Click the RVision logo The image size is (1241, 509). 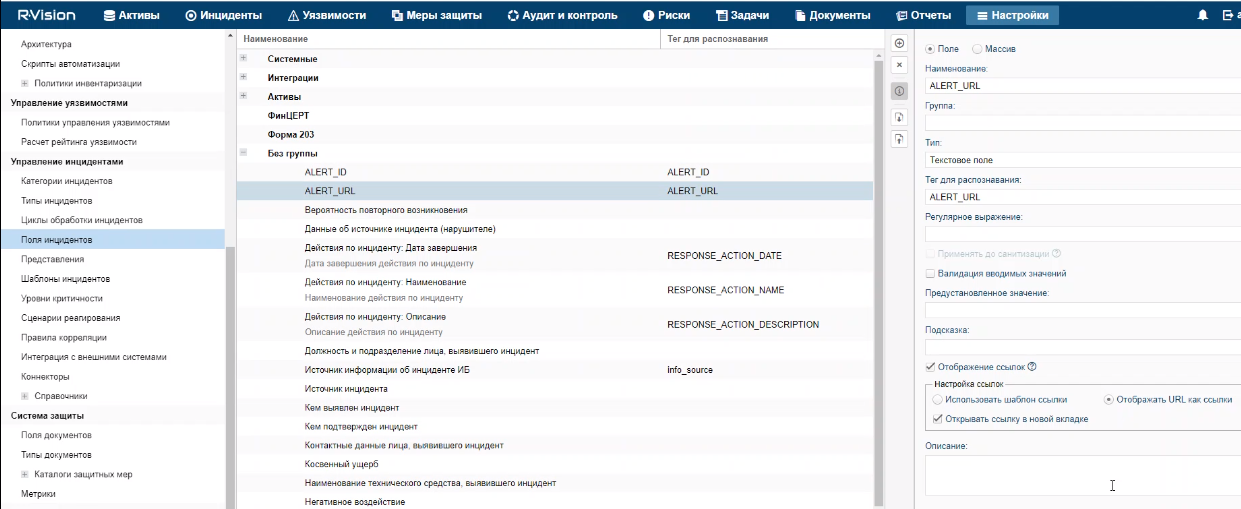coord(46,15)
